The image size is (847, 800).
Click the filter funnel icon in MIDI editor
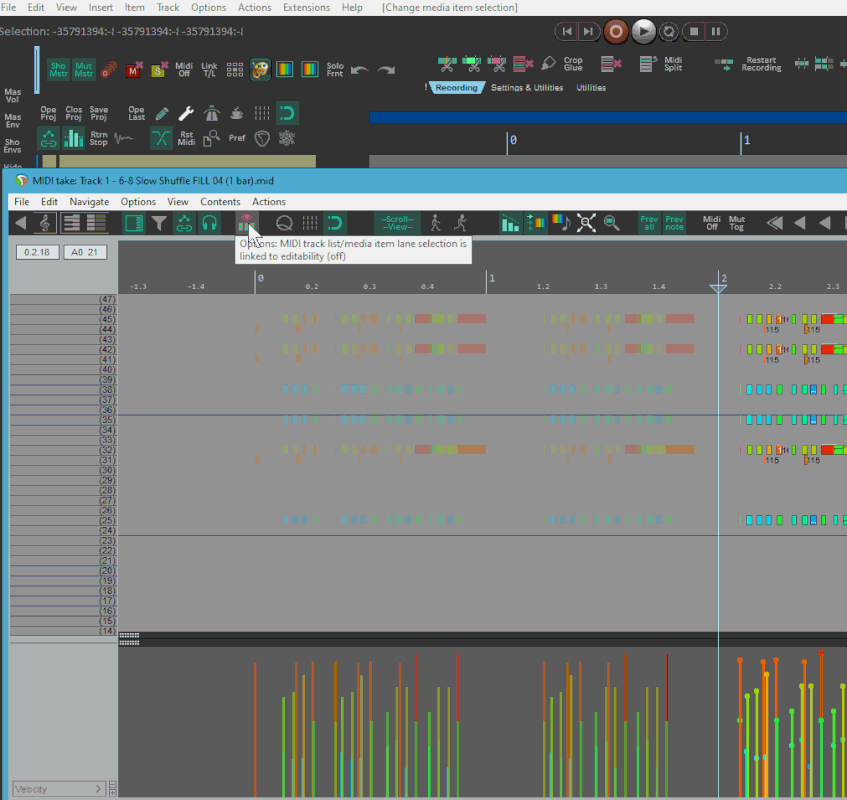[159, 223]
